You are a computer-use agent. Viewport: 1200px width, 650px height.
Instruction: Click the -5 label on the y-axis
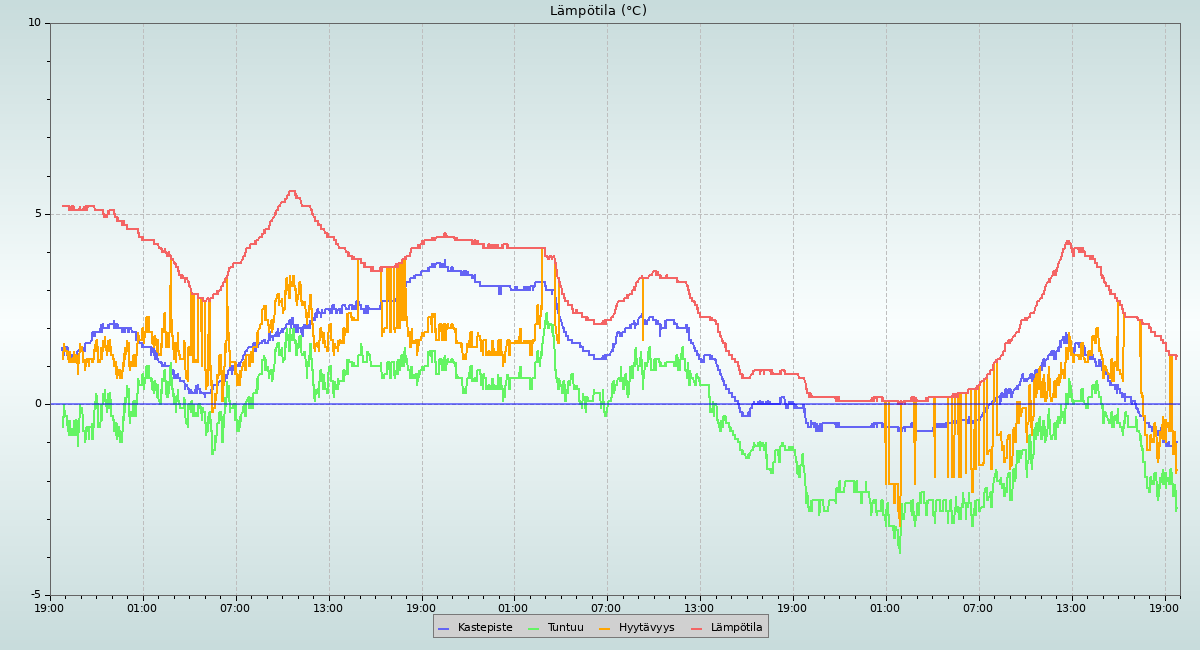click(35, 595)
